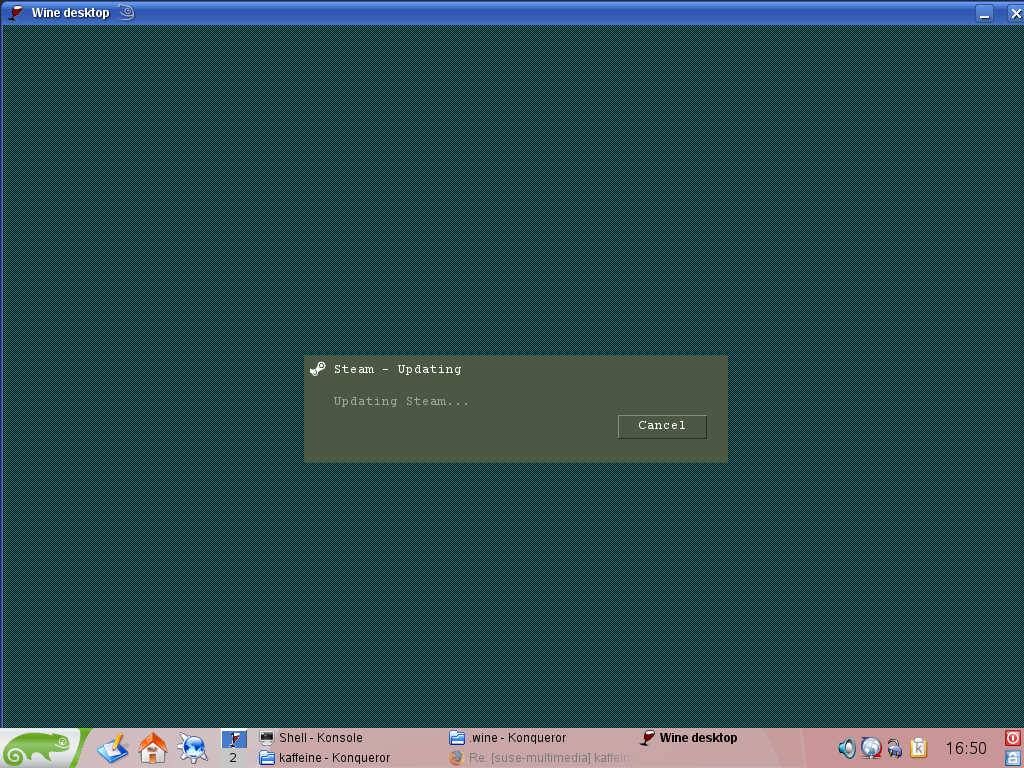Switch to virtual desktop 2 in pager
1024x768 pixels.
pos(234,758)
